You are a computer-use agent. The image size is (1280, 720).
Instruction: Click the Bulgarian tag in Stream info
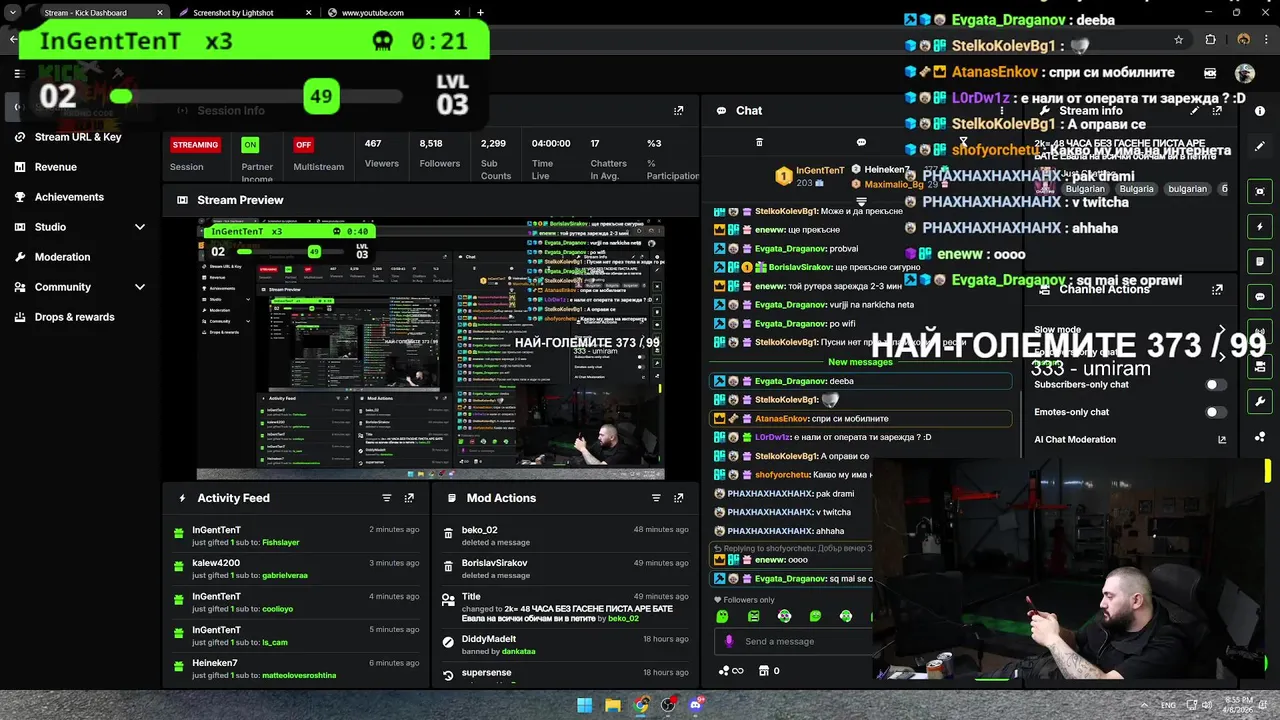1084,189
